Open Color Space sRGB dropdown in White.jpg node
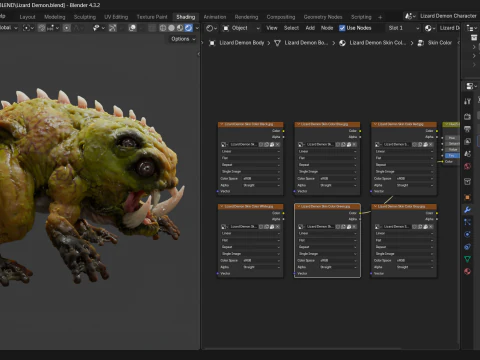Viewport: 480px width, 360px height. [261, 260]
